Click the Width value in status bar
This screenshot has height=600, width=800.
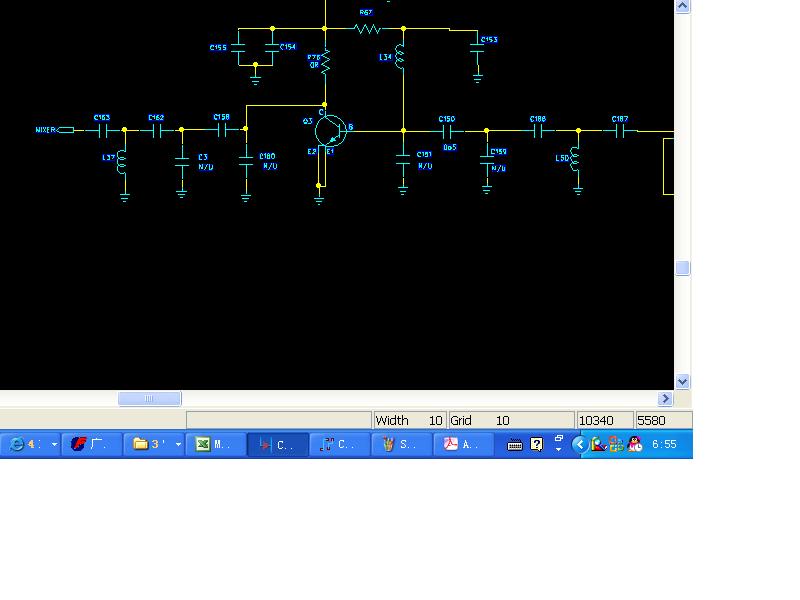pyautogui.click(x=435, y=420)
